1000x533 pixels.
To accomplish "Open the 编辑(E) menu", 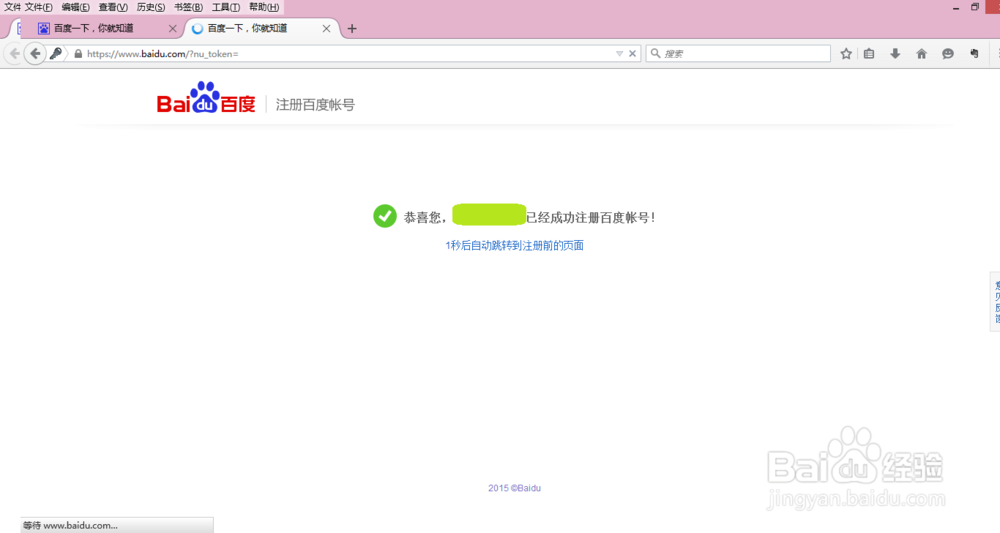I will point(75,7).
